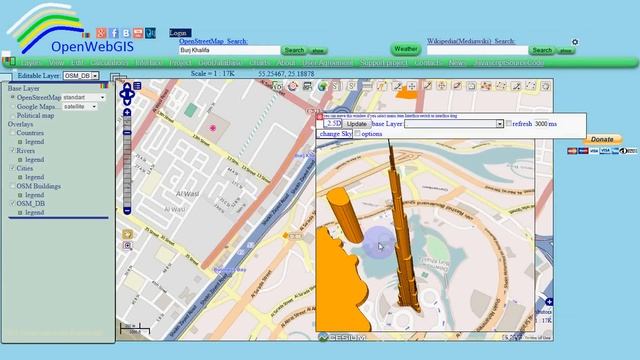This screenshot has height=360, width=640.
Task: Click the rightmost map toolbar icon
Action: pos(545,86)
